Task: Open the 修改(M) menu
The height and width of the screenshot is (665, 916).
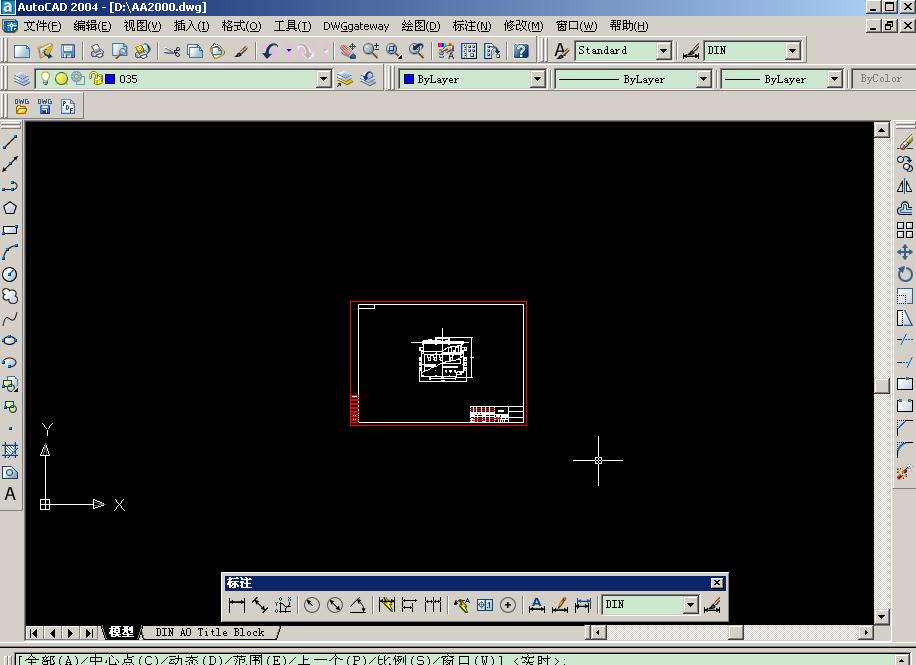Action: tap(523, 26)
